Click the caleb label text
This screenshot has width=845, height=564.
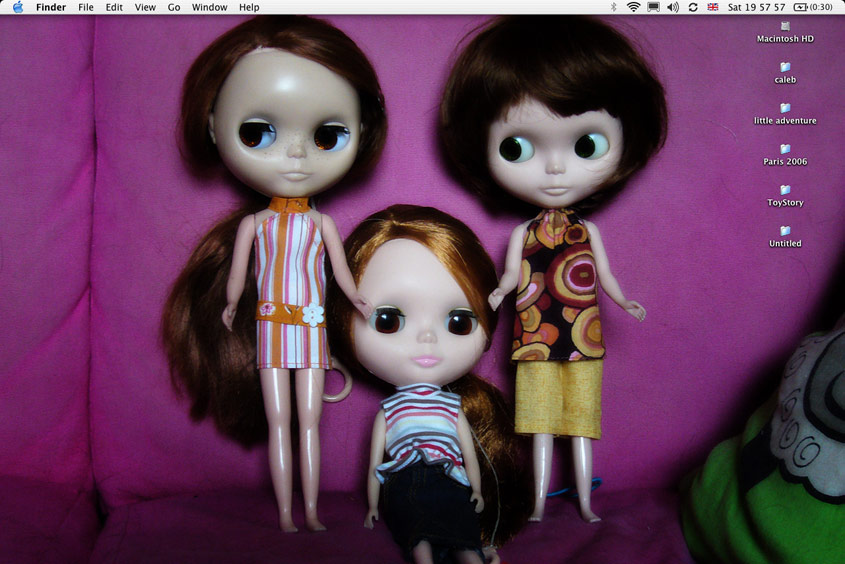click(x=785, y=80)
